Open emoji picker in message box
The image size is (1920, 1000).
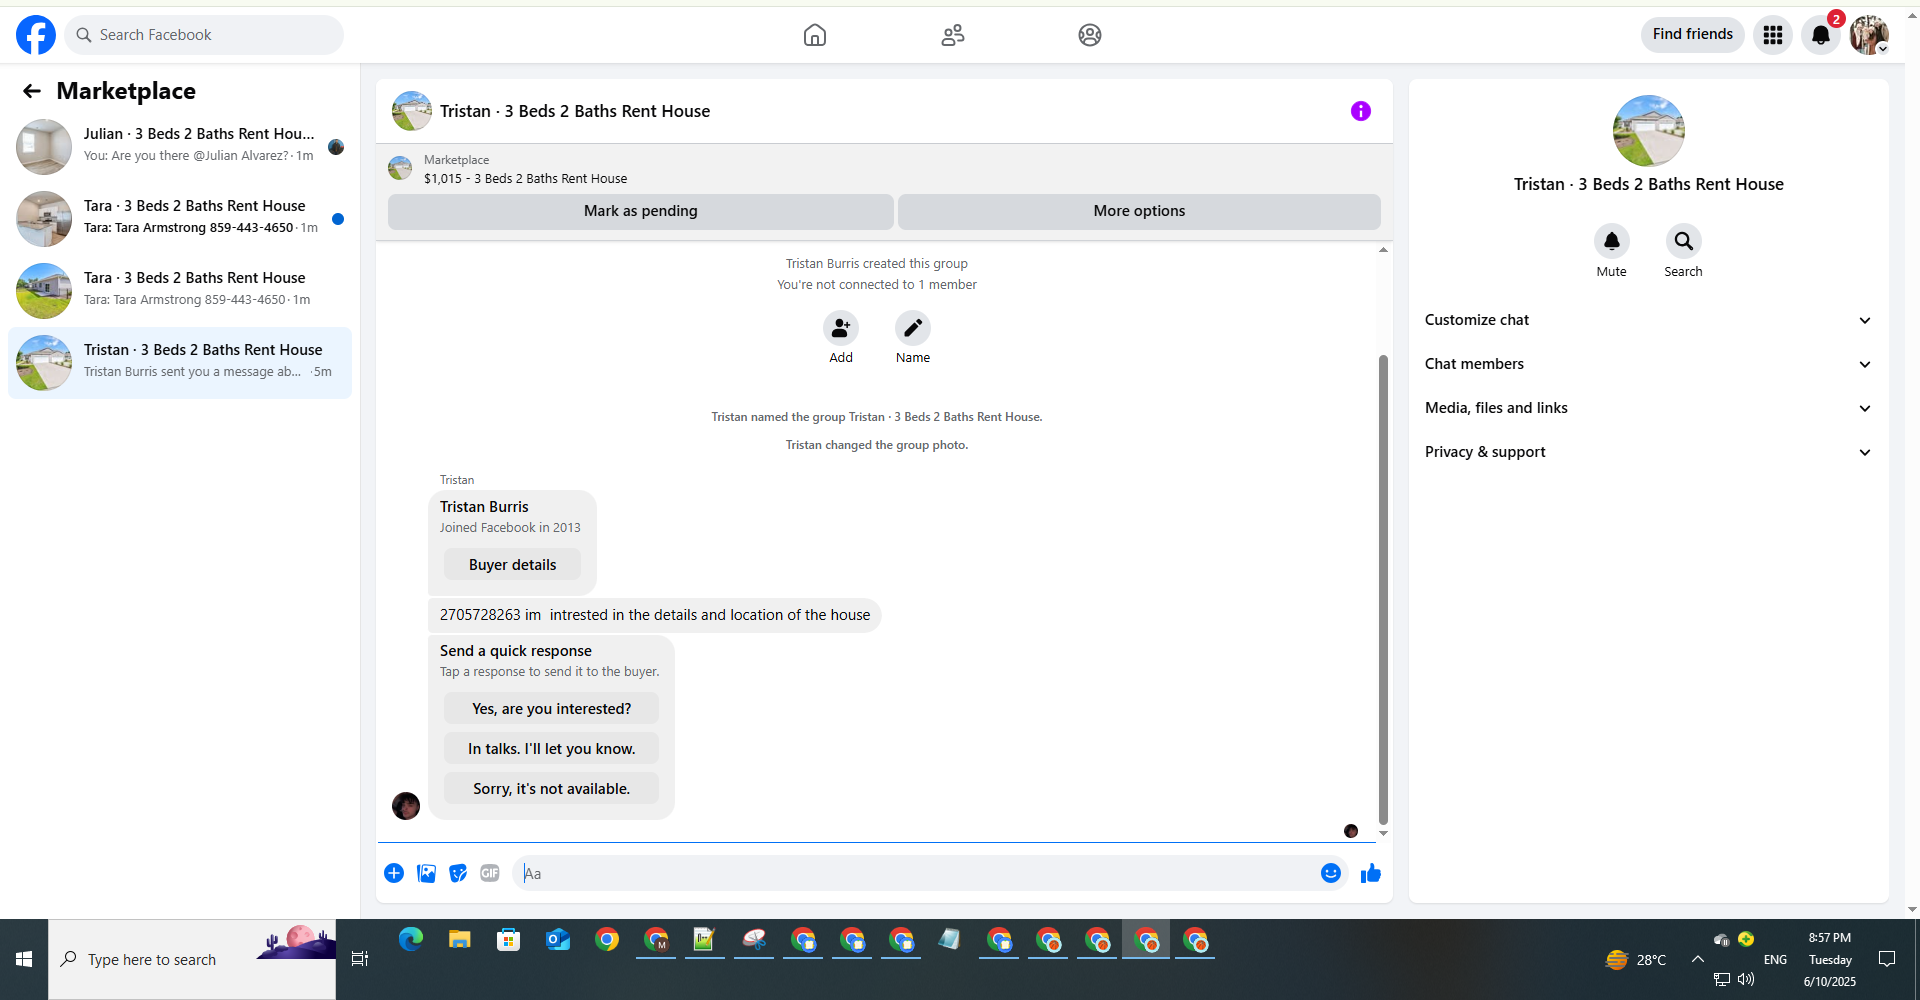(x=1331, y=873)
